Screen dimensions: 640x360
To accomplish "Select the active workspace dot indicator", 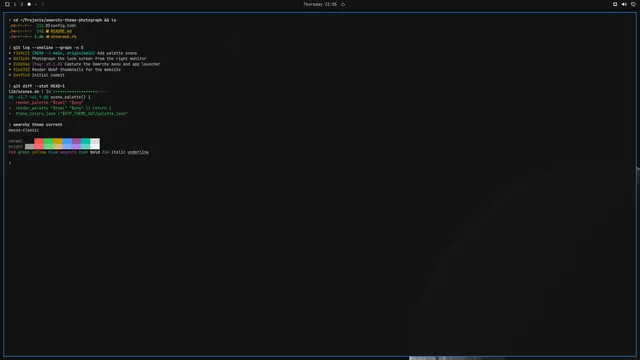I will tap(29, 4).
